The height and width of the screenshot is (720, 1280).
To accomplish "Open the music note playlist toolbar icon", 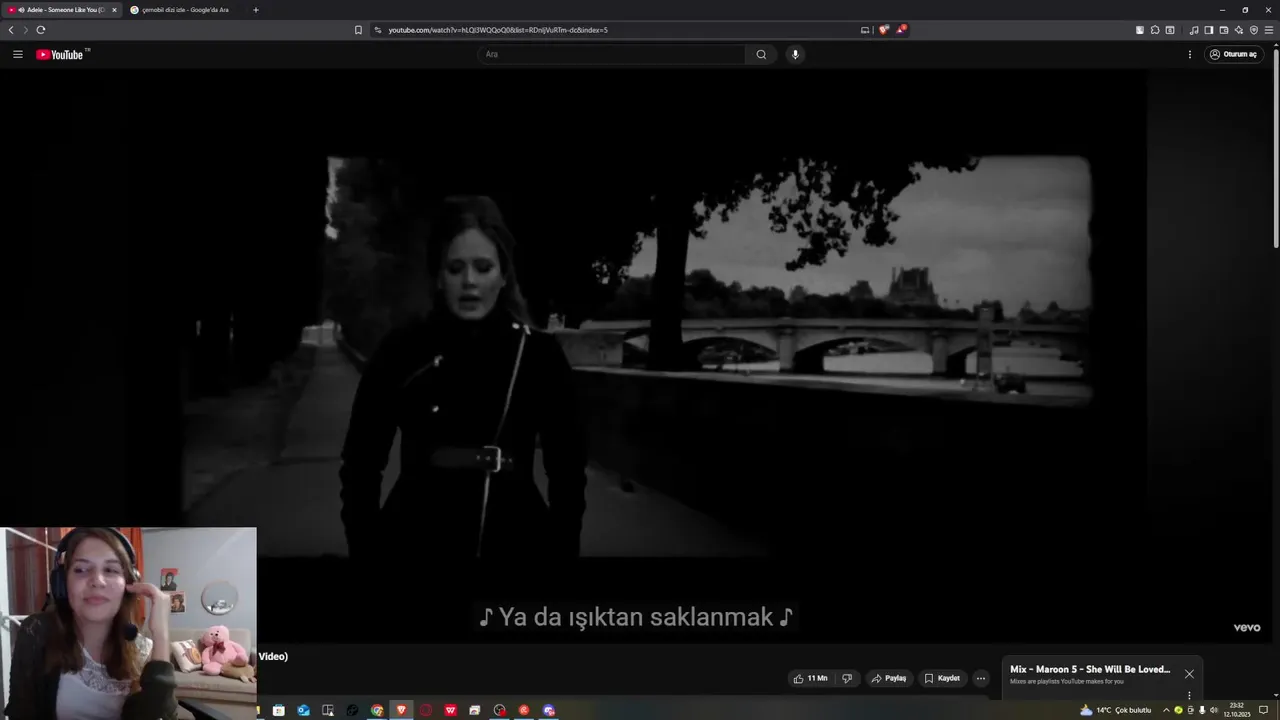I will (x=1194, y=30).
